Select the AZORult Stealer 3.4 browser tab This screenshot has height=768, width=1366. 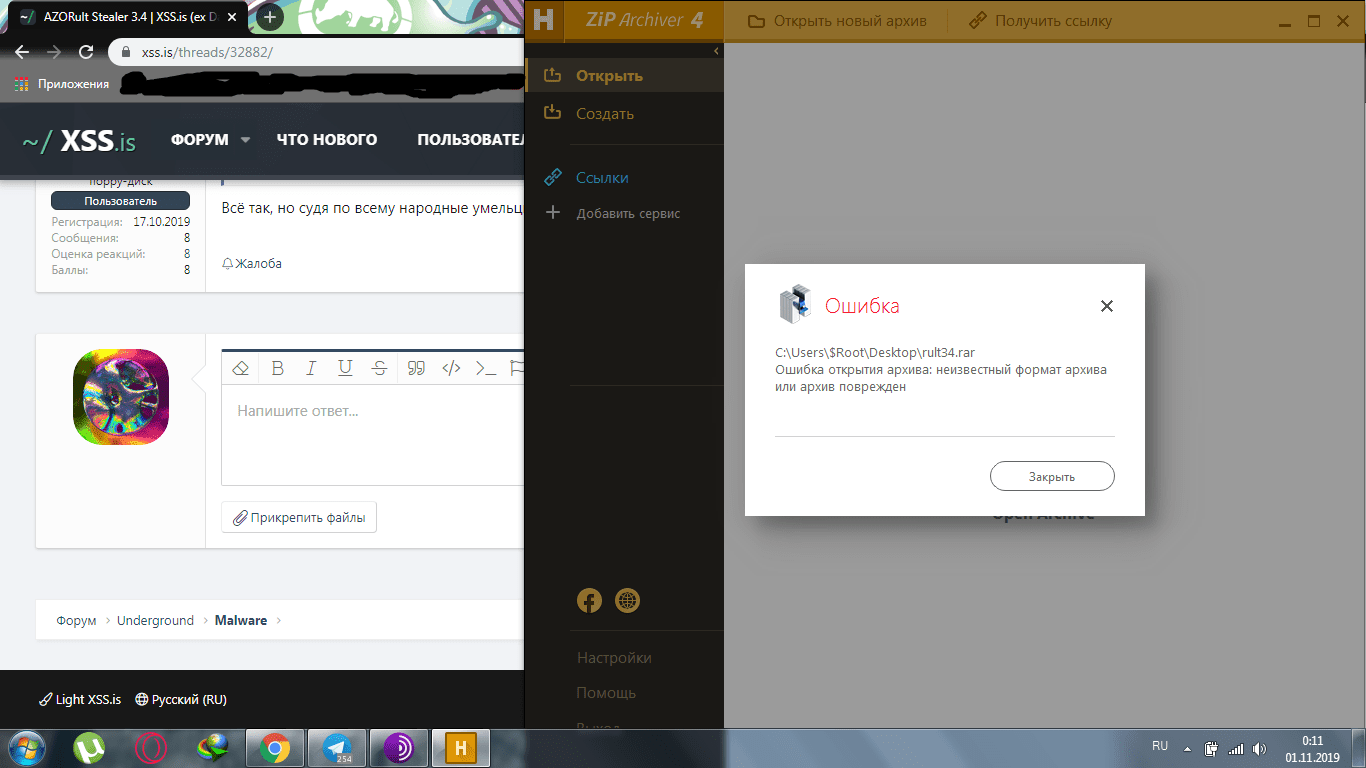coord(127,17)
